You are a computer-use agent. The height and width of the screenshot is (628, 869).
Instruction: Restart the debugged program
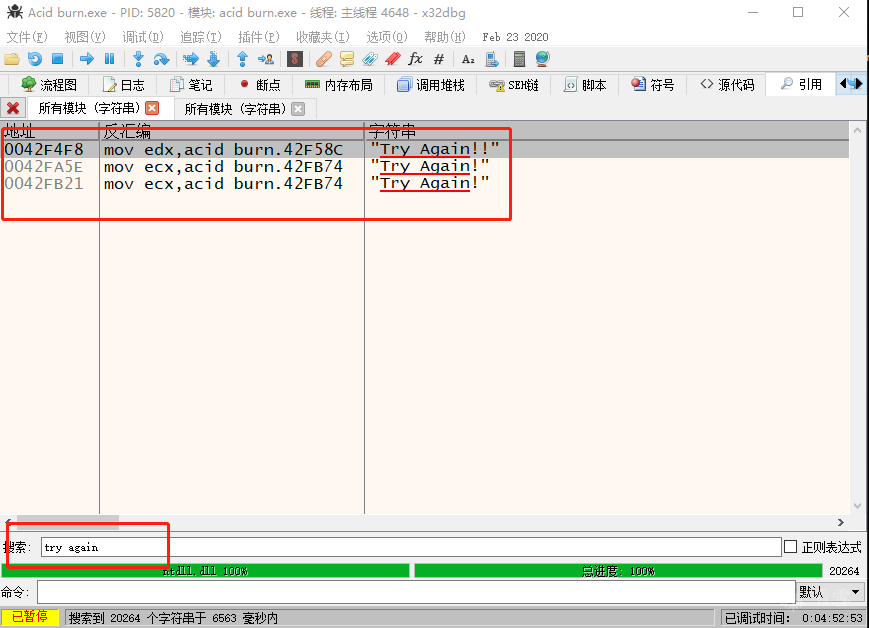[35, 59]
